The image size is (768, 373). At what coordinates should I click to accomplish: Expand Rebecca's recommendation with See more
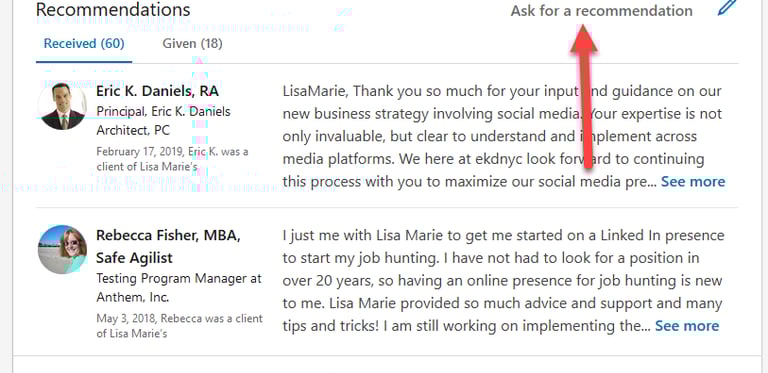[687, 326]
